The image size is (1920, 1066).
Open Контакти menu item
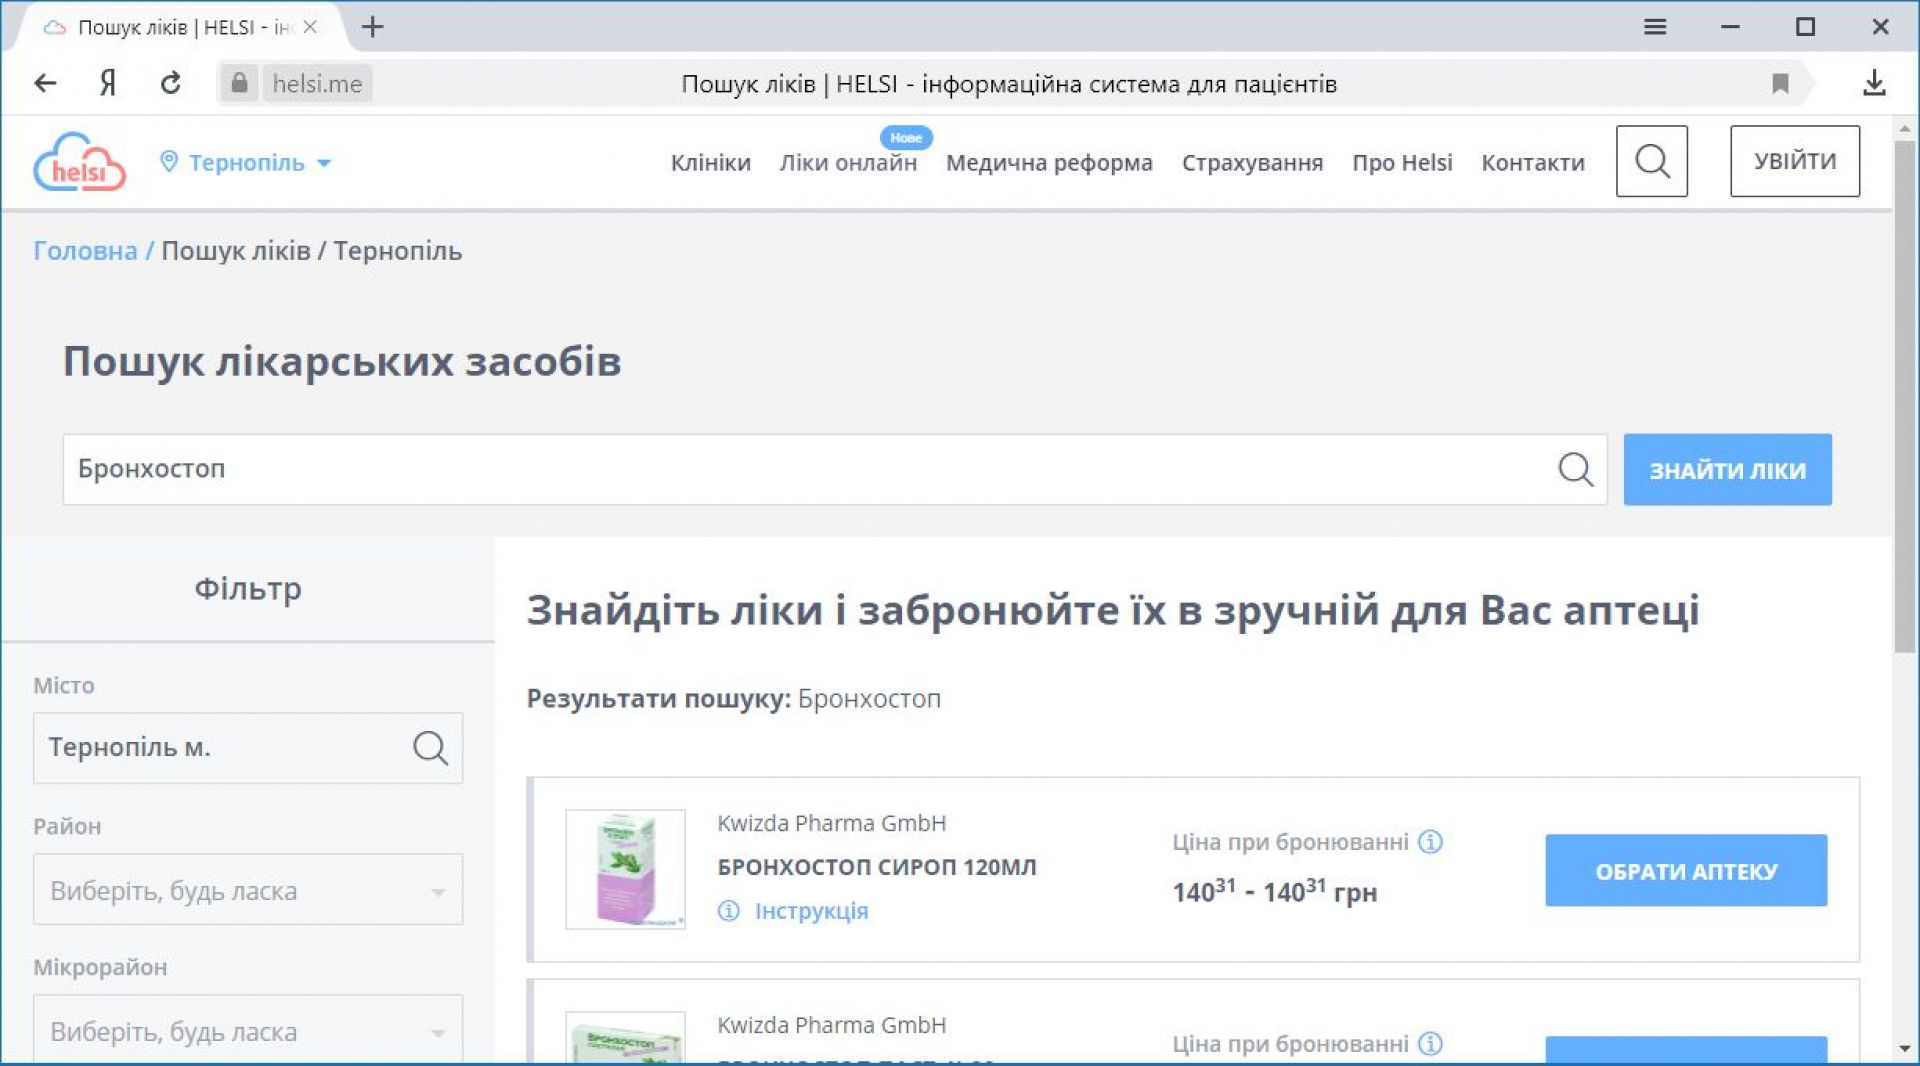pyautogui.click(x=1532, y=162)
